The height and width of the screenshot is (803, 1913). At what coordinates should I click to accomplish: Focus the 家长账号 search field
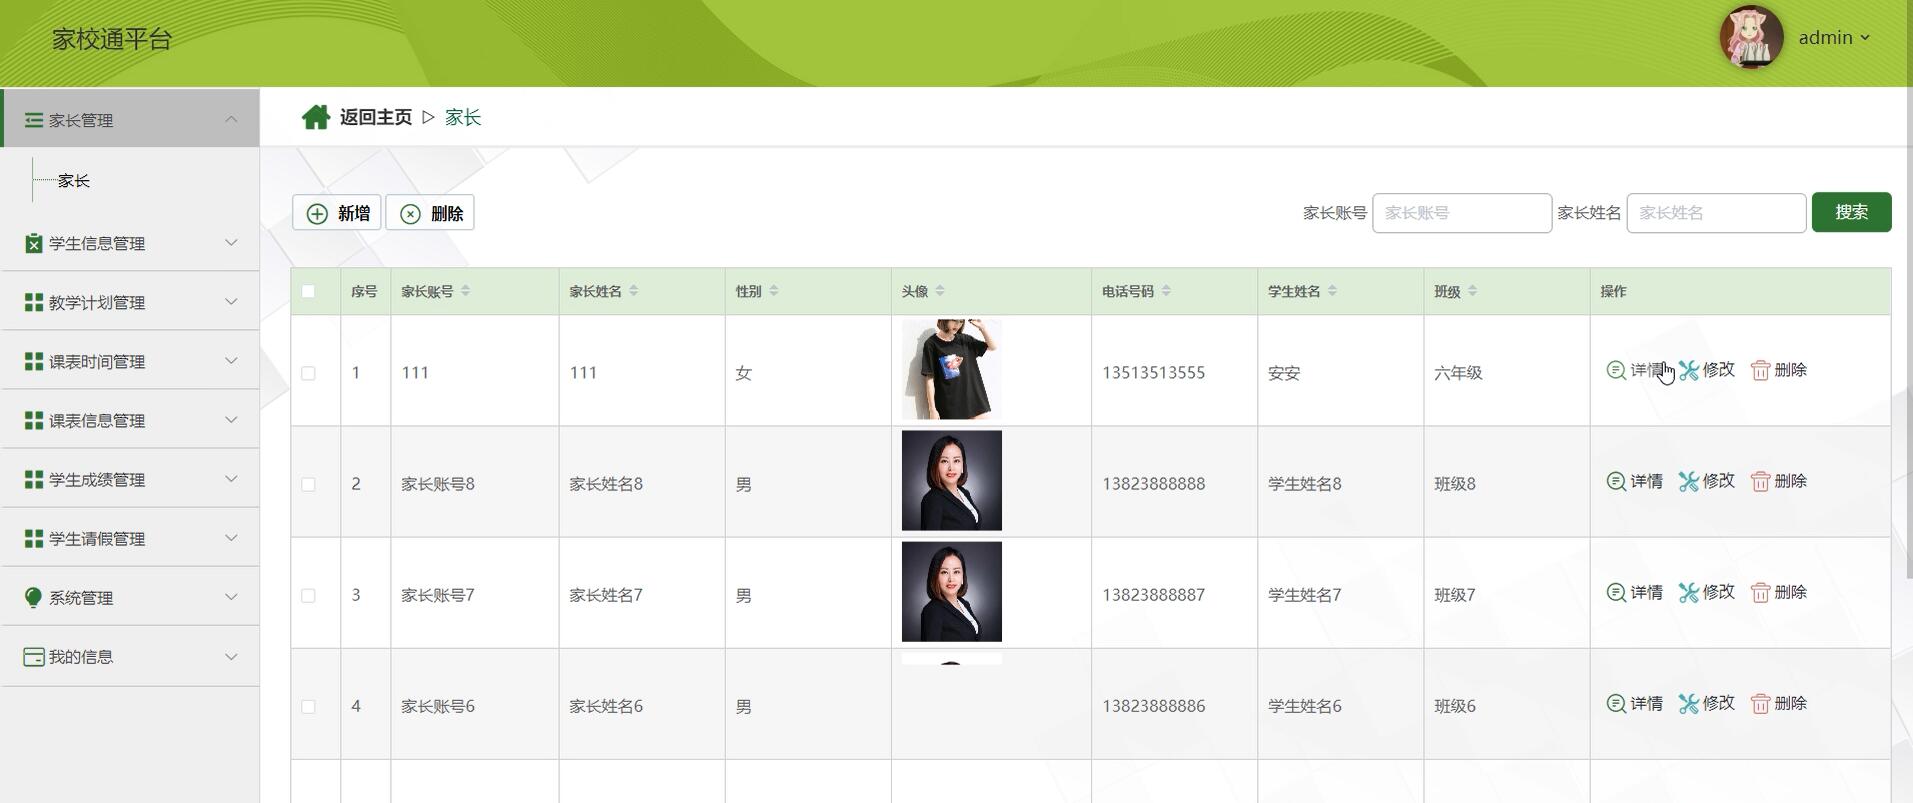[1462, 213]
